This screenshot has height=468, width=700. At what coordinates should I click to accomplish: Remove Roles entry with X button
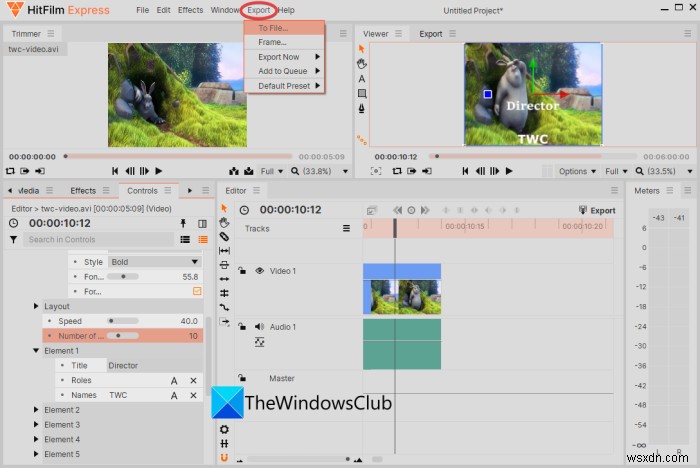pos(193,380)
